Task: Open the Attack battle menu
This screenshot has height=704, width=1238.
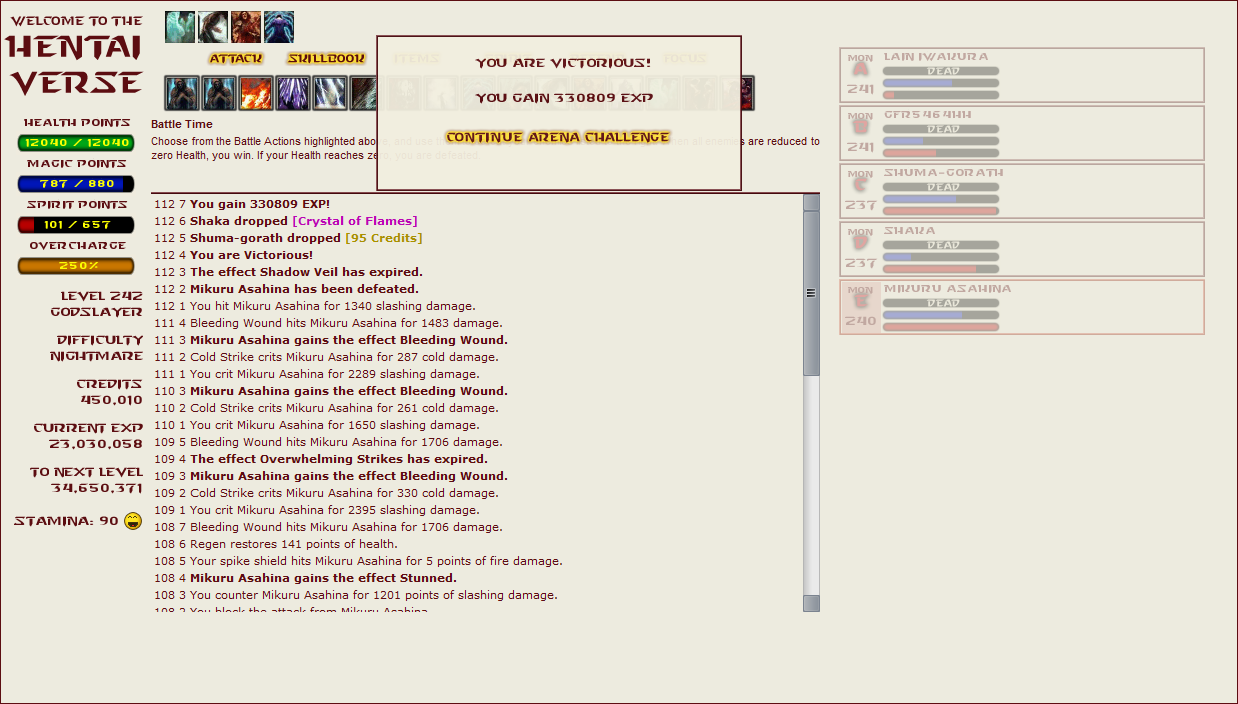Action: 236,59
